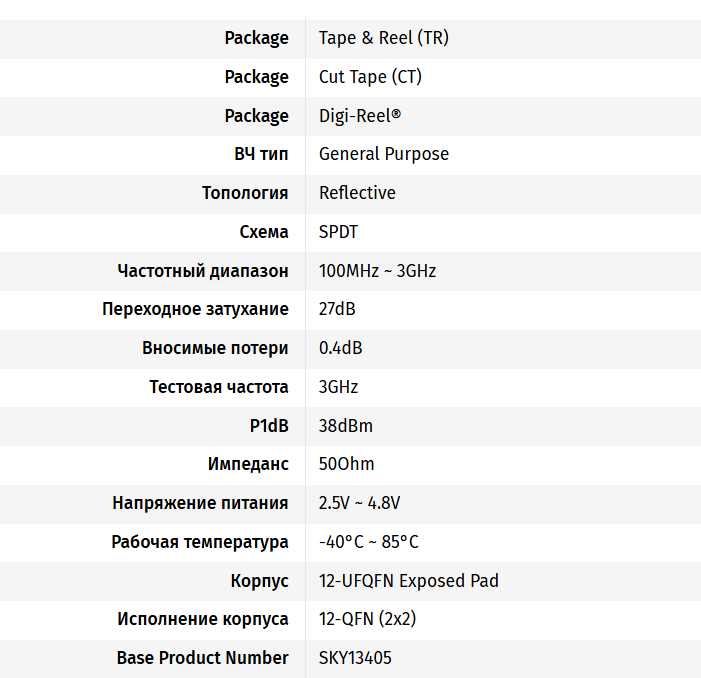Screen dimensions: 701x678
Task: Click the "-40°C ~ 85°C" temperature value
Action: (x=368, y=542)
